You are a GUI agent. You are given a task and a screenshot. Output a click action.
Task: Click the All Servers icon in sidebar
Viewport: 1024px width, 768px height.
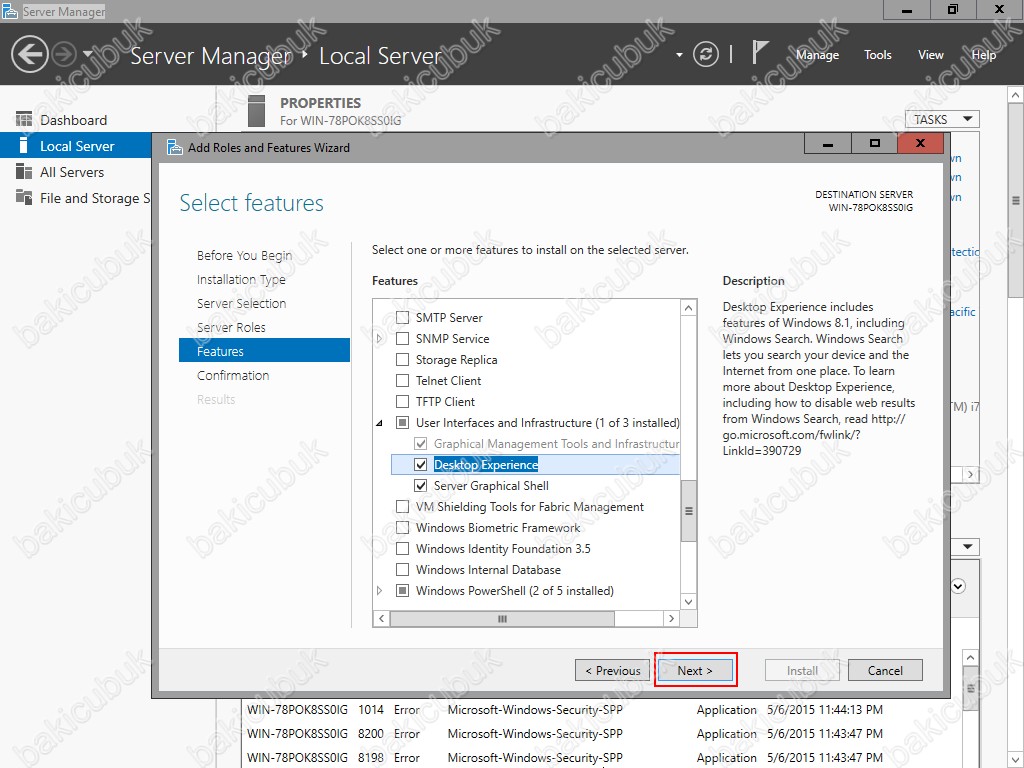click(x=24, y=172)
